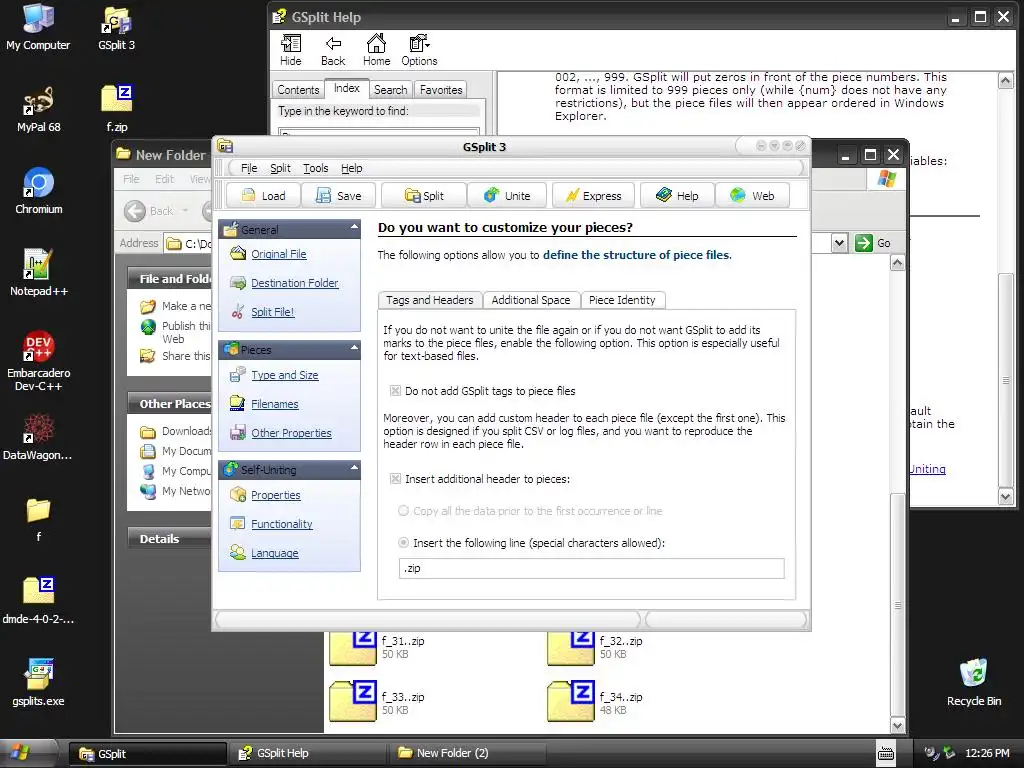1024x768 pixels.
Task: Open the Filenames page link
Action: [x=274, y=404]
